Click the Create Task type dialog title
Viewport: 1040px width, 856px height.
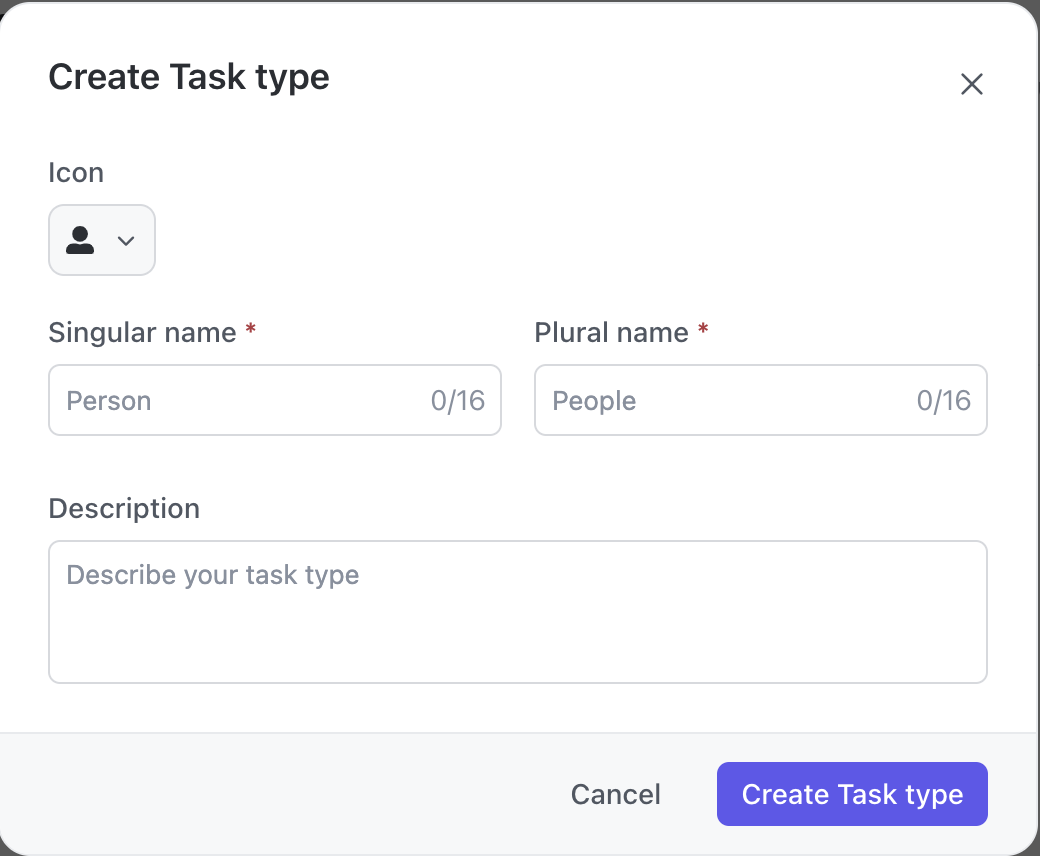[x=189, y=77]
